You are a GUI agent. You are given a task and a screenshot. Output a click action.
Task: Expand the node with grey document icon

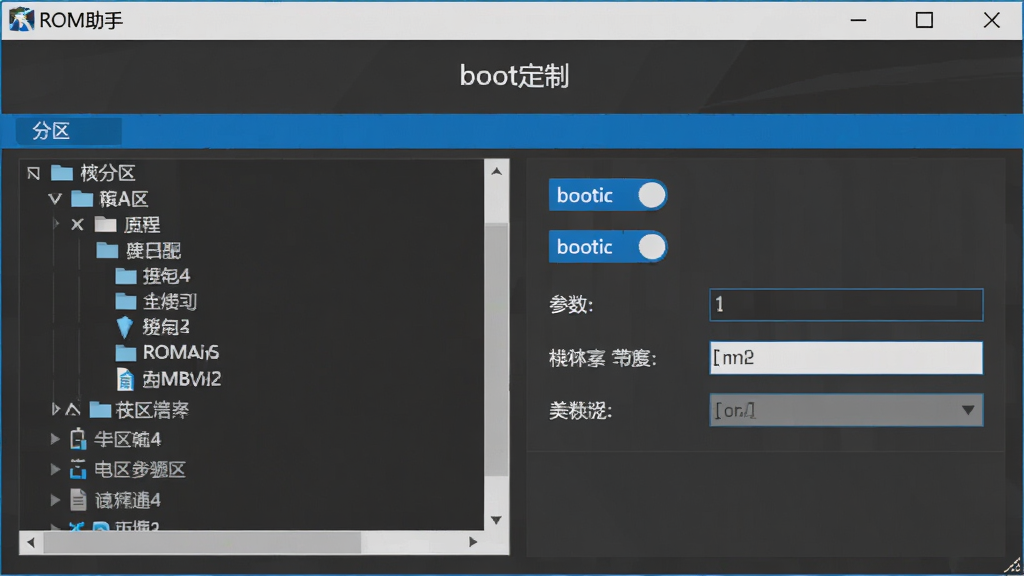coord(56,500)
